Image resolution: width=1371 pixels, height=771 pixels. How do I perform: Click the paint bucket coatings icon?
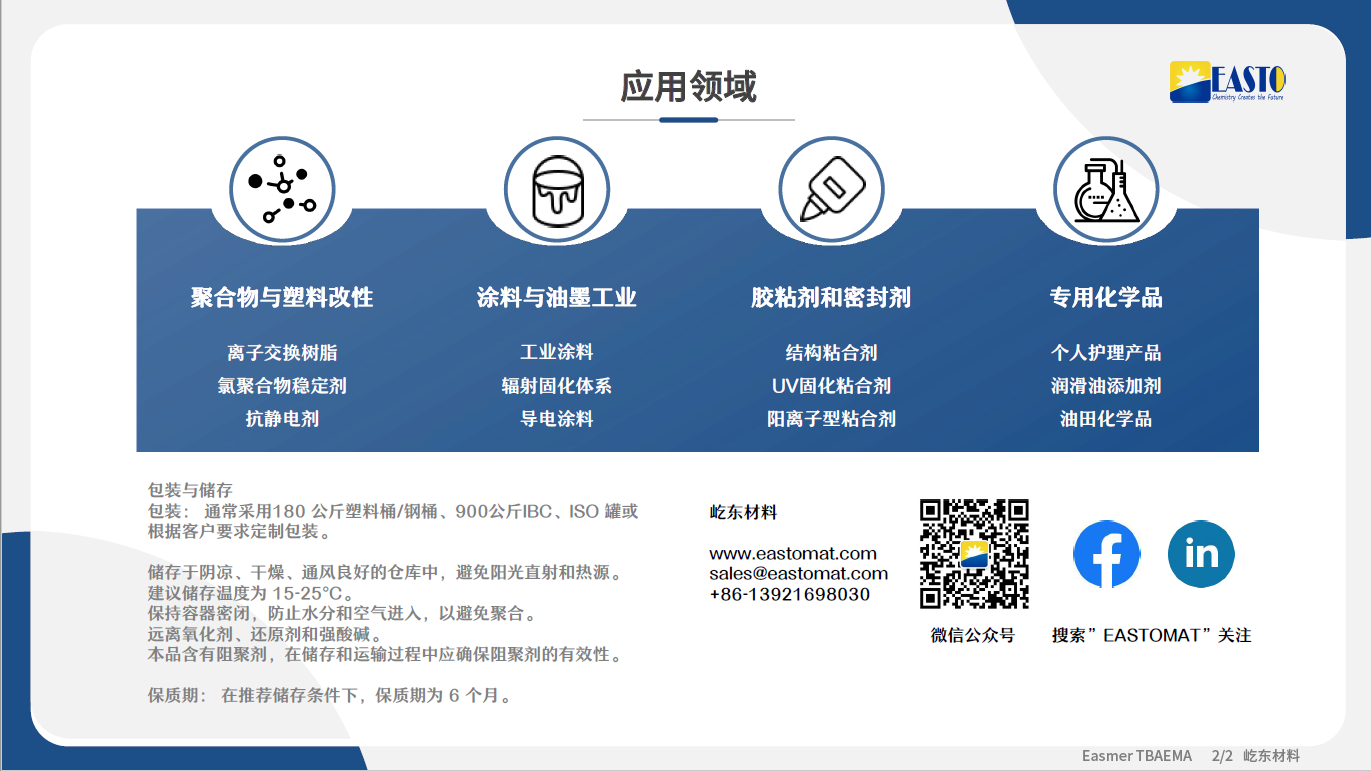point(557,189)
